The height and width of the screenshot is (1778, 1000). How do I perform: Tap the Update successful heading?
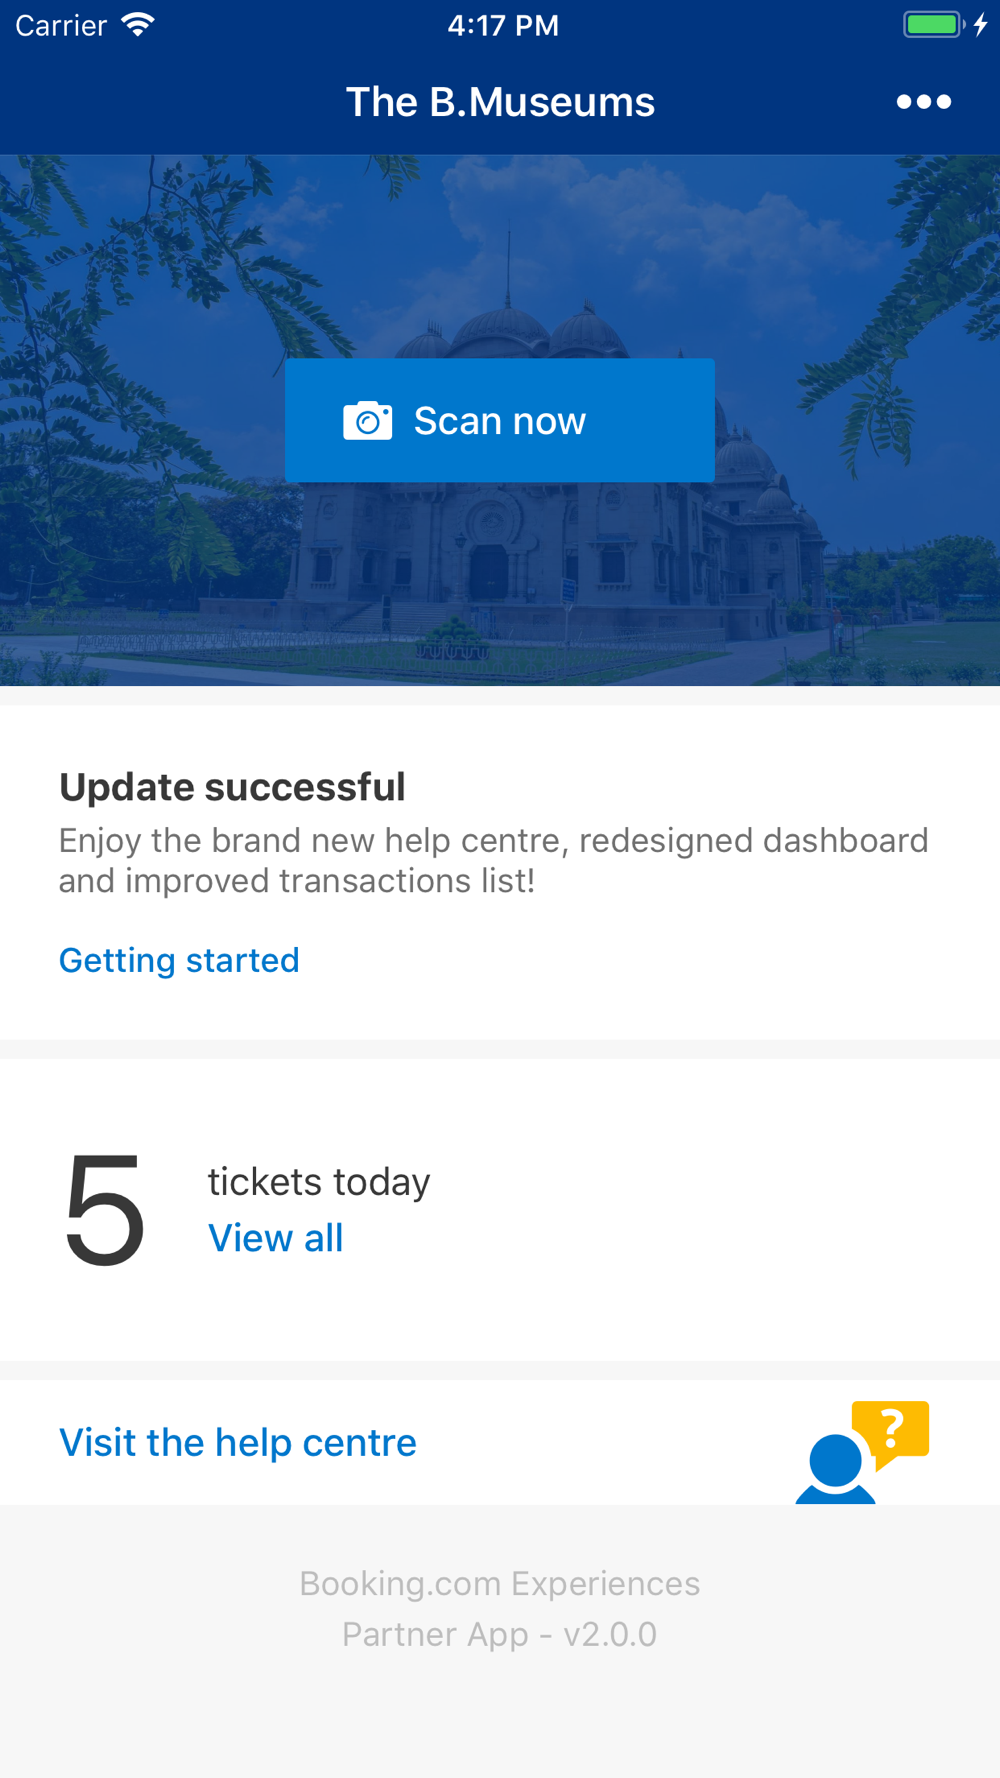coord(232,787)
